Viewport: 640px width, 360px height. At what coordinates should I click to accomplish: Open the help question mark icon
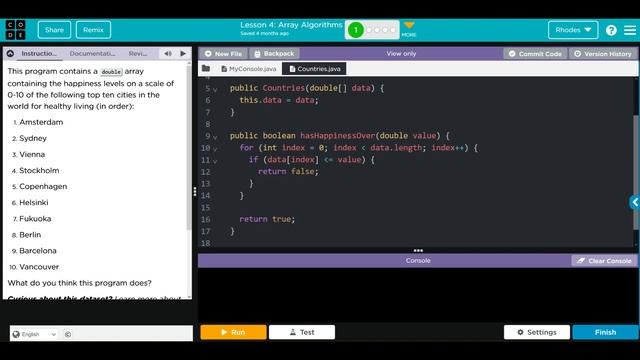[x=611, y=30]
